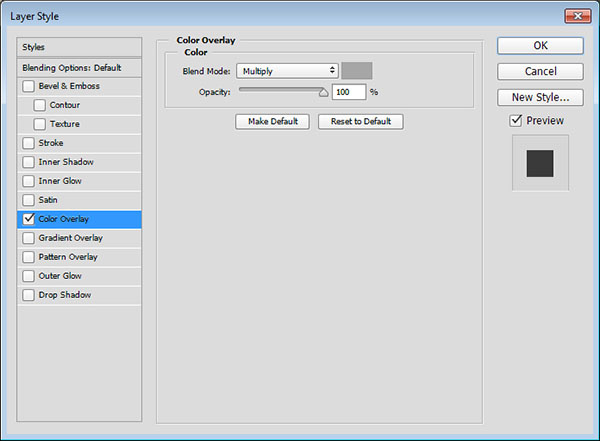Enable the Drop Shadow checkbox
Screen dimensions: 600x441
tap(28, 295)
